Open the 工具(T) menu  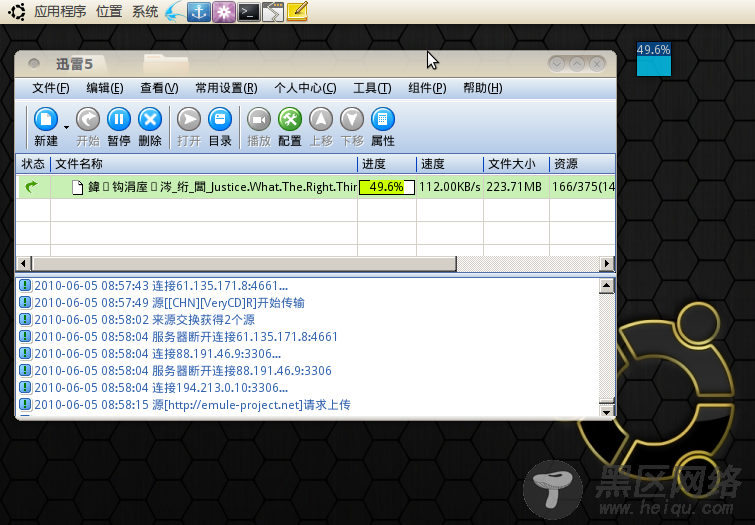click(372, 88)
